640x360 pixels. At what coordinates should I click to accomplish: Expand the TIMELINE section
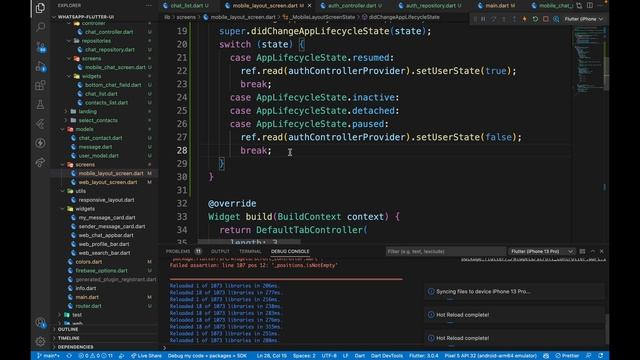click(x=69, y=338)
